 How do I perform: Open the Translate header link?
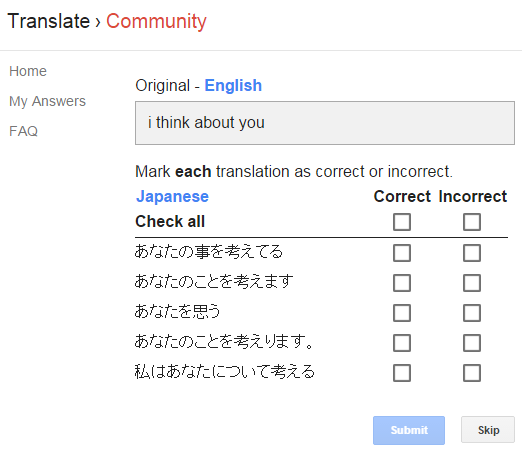(x=49, y=21)
